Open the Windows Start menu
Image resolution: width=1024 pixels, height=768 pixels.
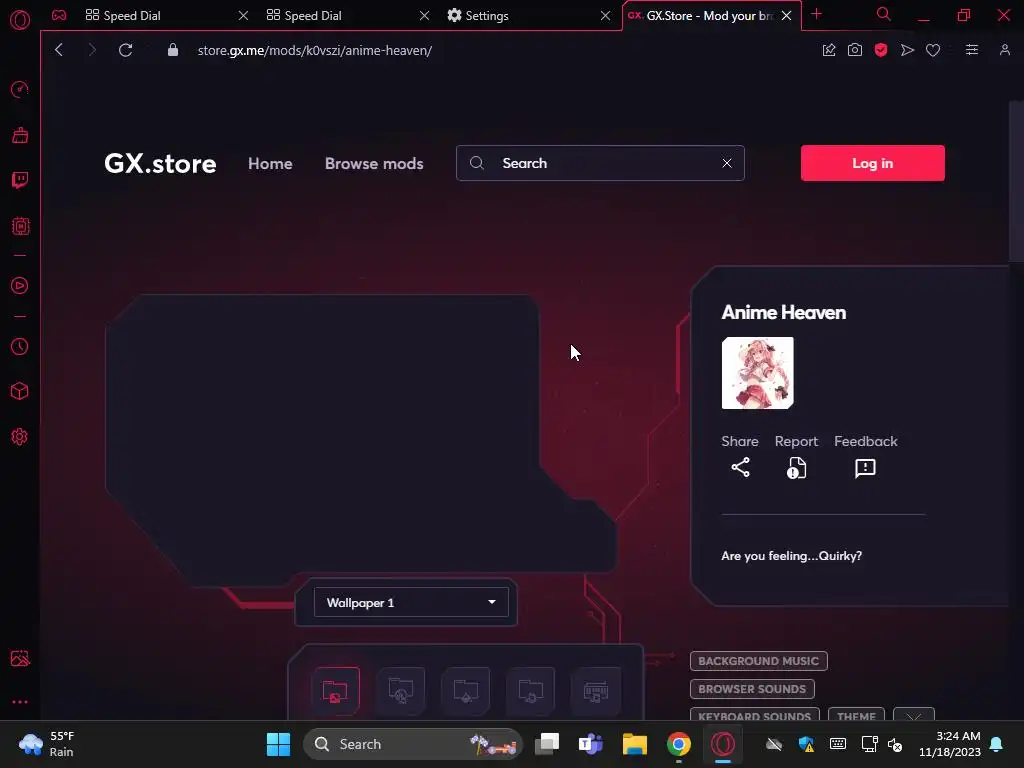point(278,744)
